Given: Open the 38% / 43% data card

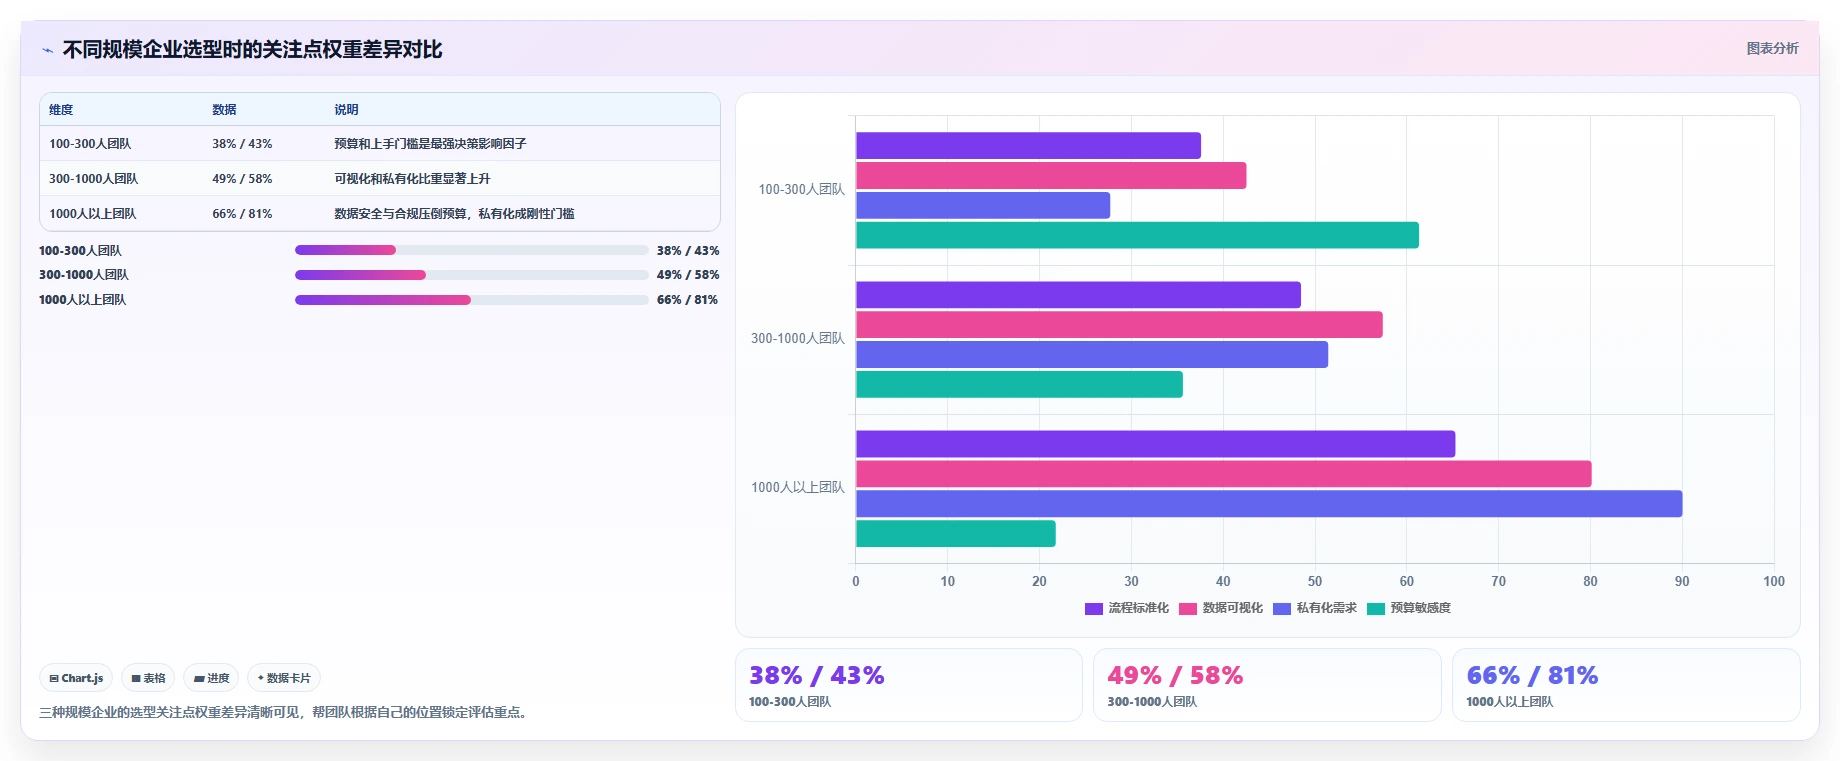Looking at the screenshot, I should (909, 685).
